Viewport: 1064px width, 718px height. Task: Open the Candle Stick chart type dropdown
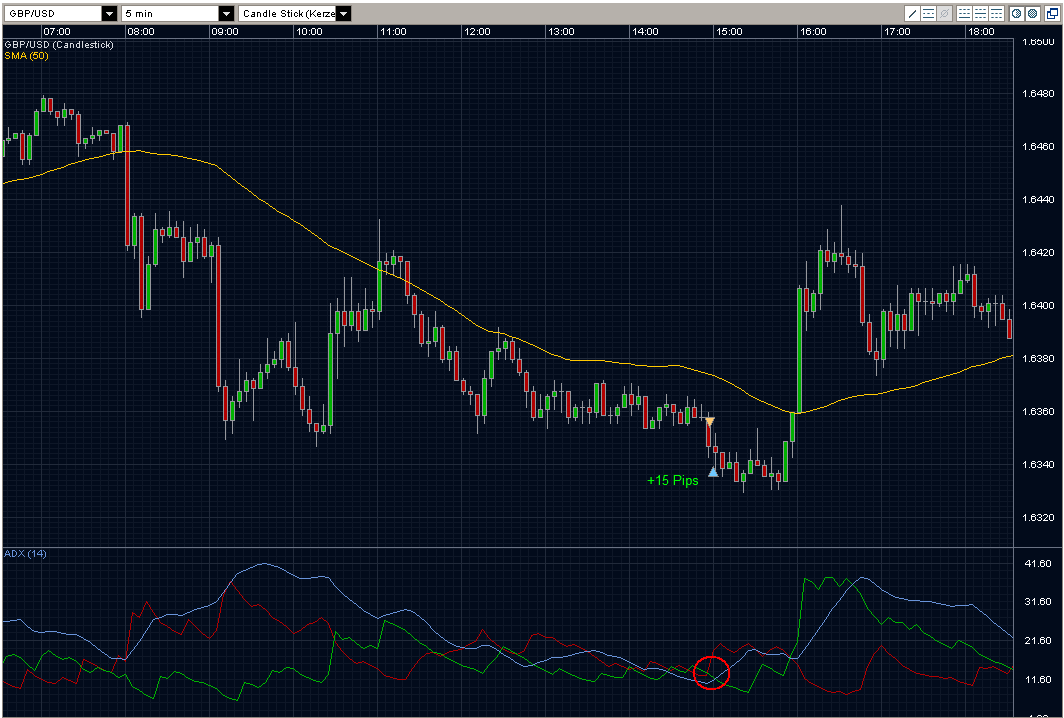[x=343, y=14]
